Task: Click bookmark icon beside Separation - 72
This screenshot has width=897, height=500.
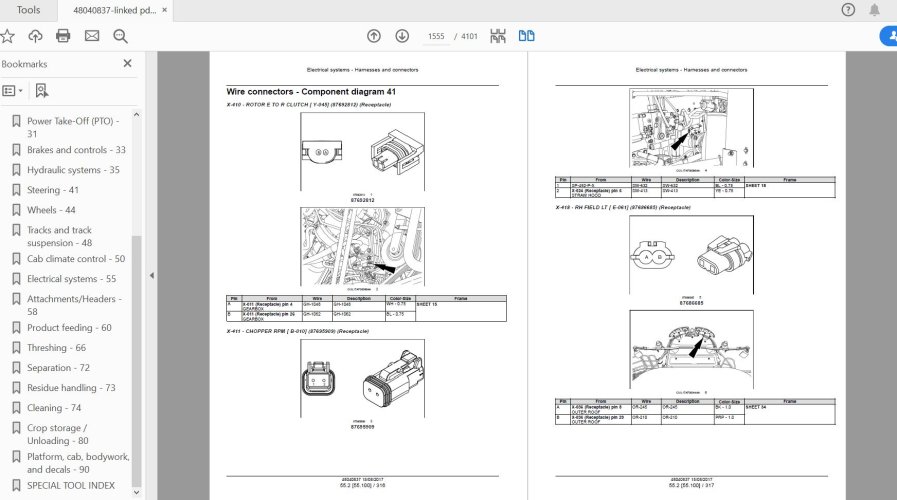Action: (16, 368)
